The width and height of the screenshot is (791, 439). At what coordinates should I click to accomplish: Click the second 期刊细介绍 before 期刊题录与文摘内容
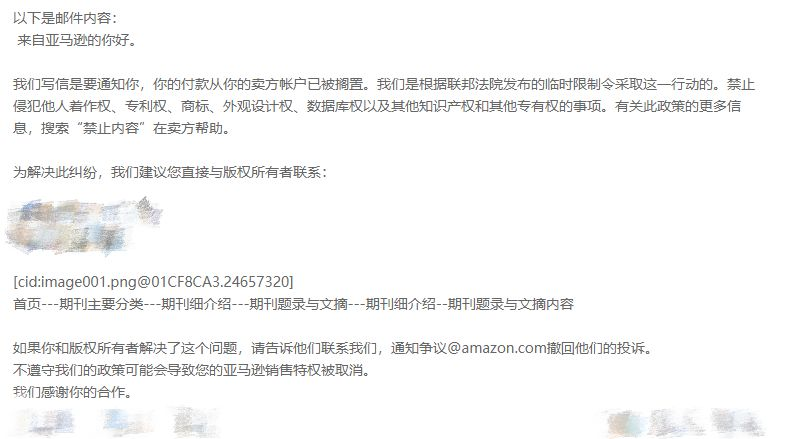(400, 304)
